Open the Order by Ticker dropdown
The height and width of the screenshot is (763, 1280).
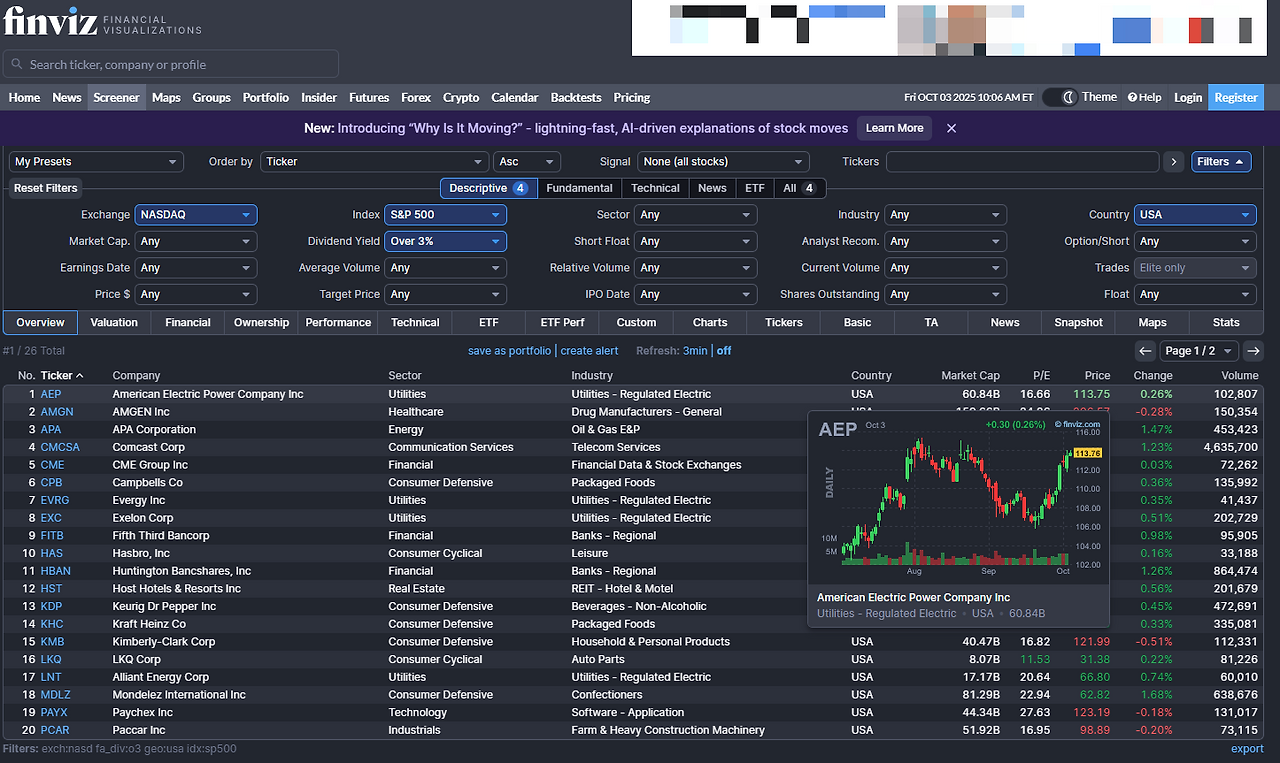coord(374,161)
